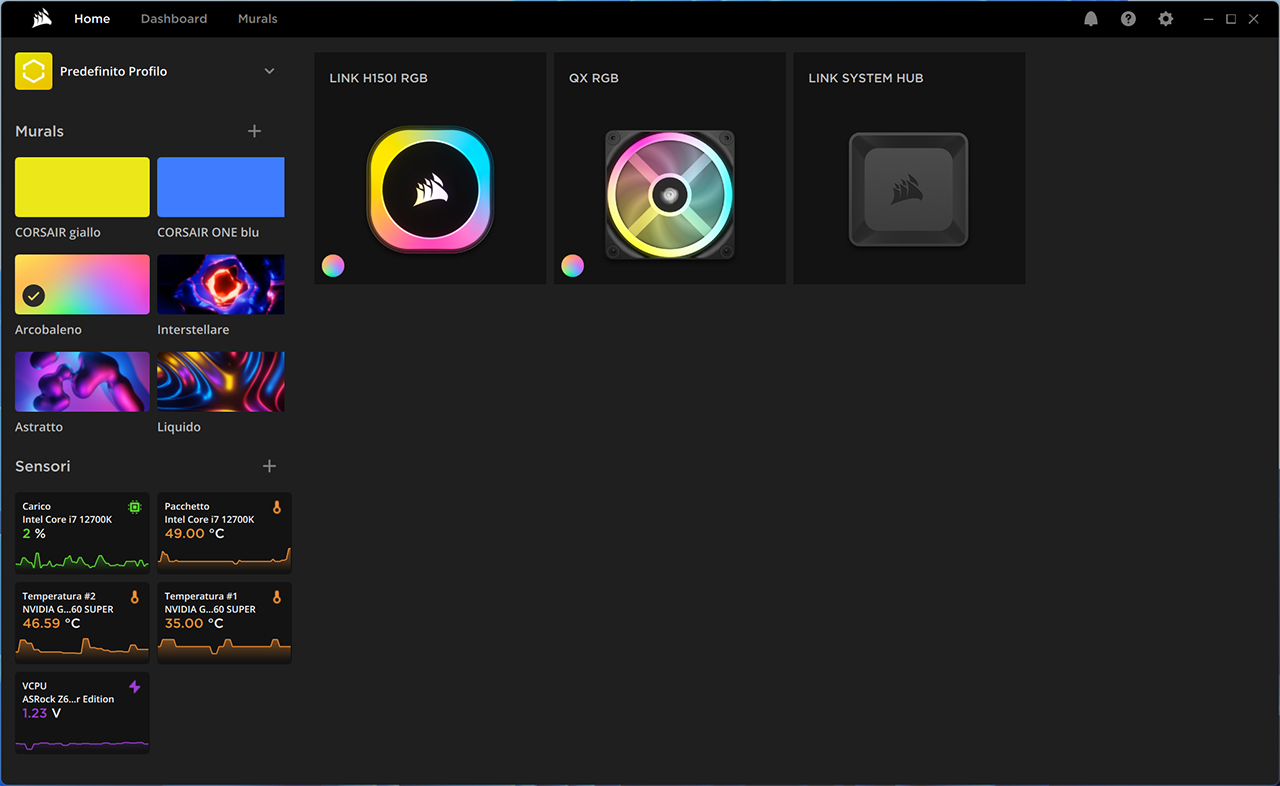The height and width of the screenshot is (786, 1280).
Task: Click the Murals section heading in the sidebar
Action: 40,131
